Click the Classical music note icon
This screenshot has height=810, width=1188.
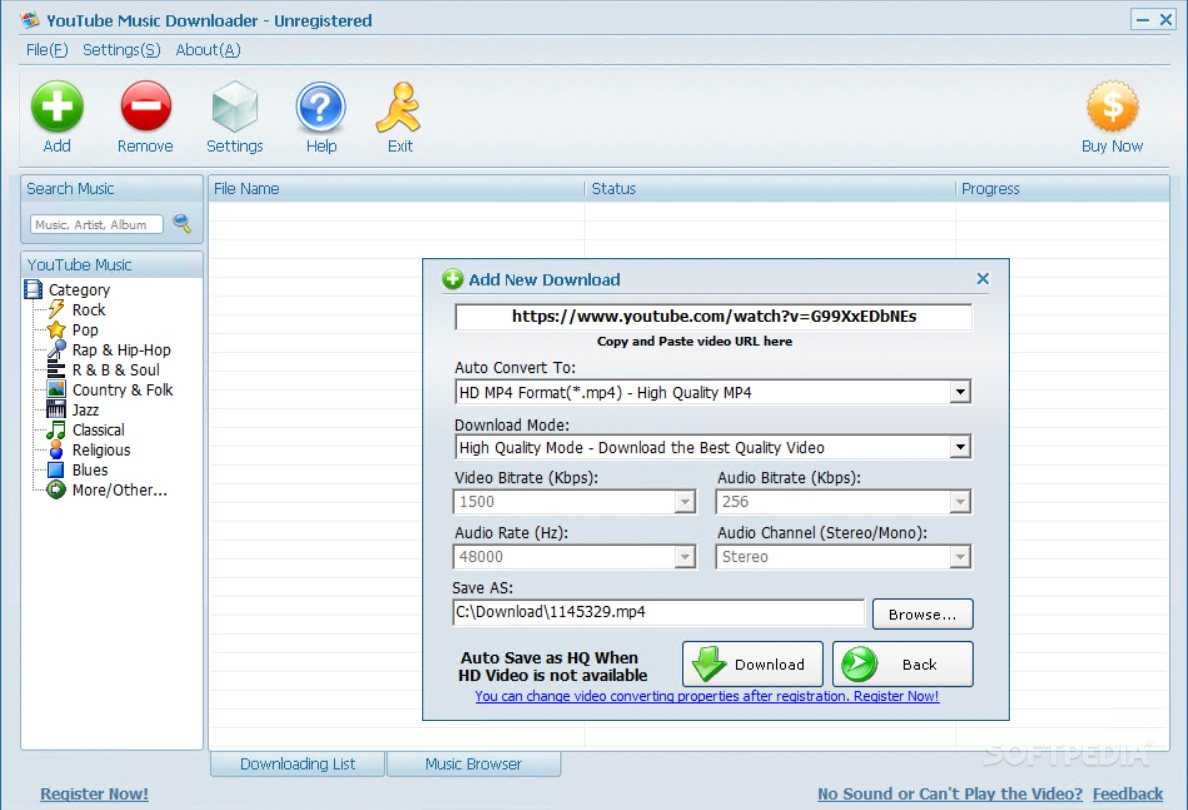(x=56, y=430)
